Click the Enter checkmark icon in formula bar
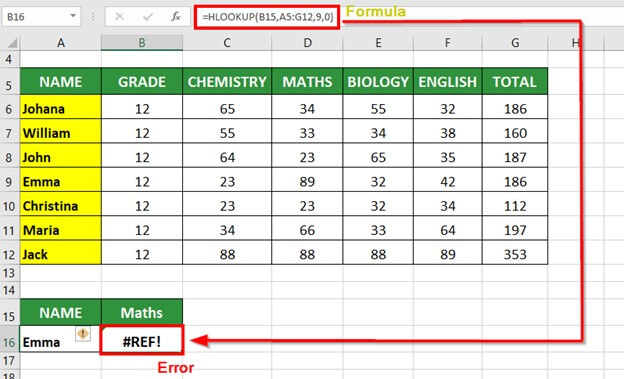 pyautogui.click(x=148, y=17)
